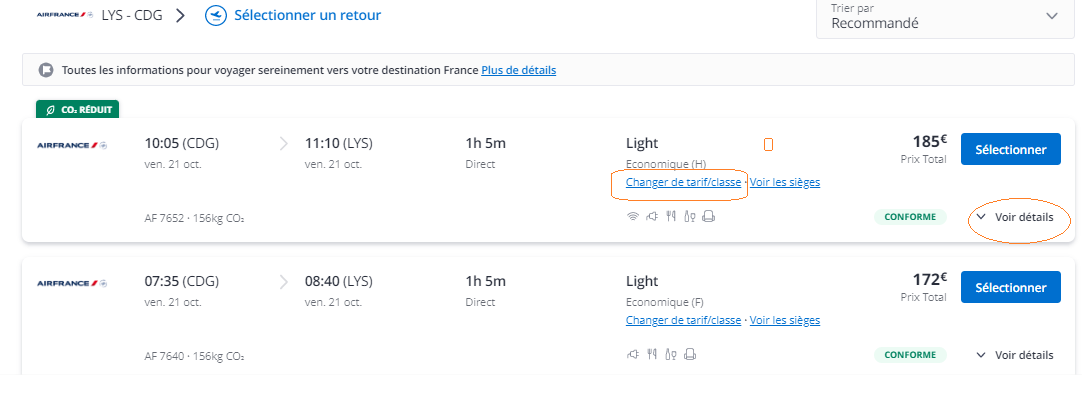The height and width of the screenshot is (400, 1082).
Task: Click Changer de tarif/classe for 10:05 flight
Action: coord(683,182)
